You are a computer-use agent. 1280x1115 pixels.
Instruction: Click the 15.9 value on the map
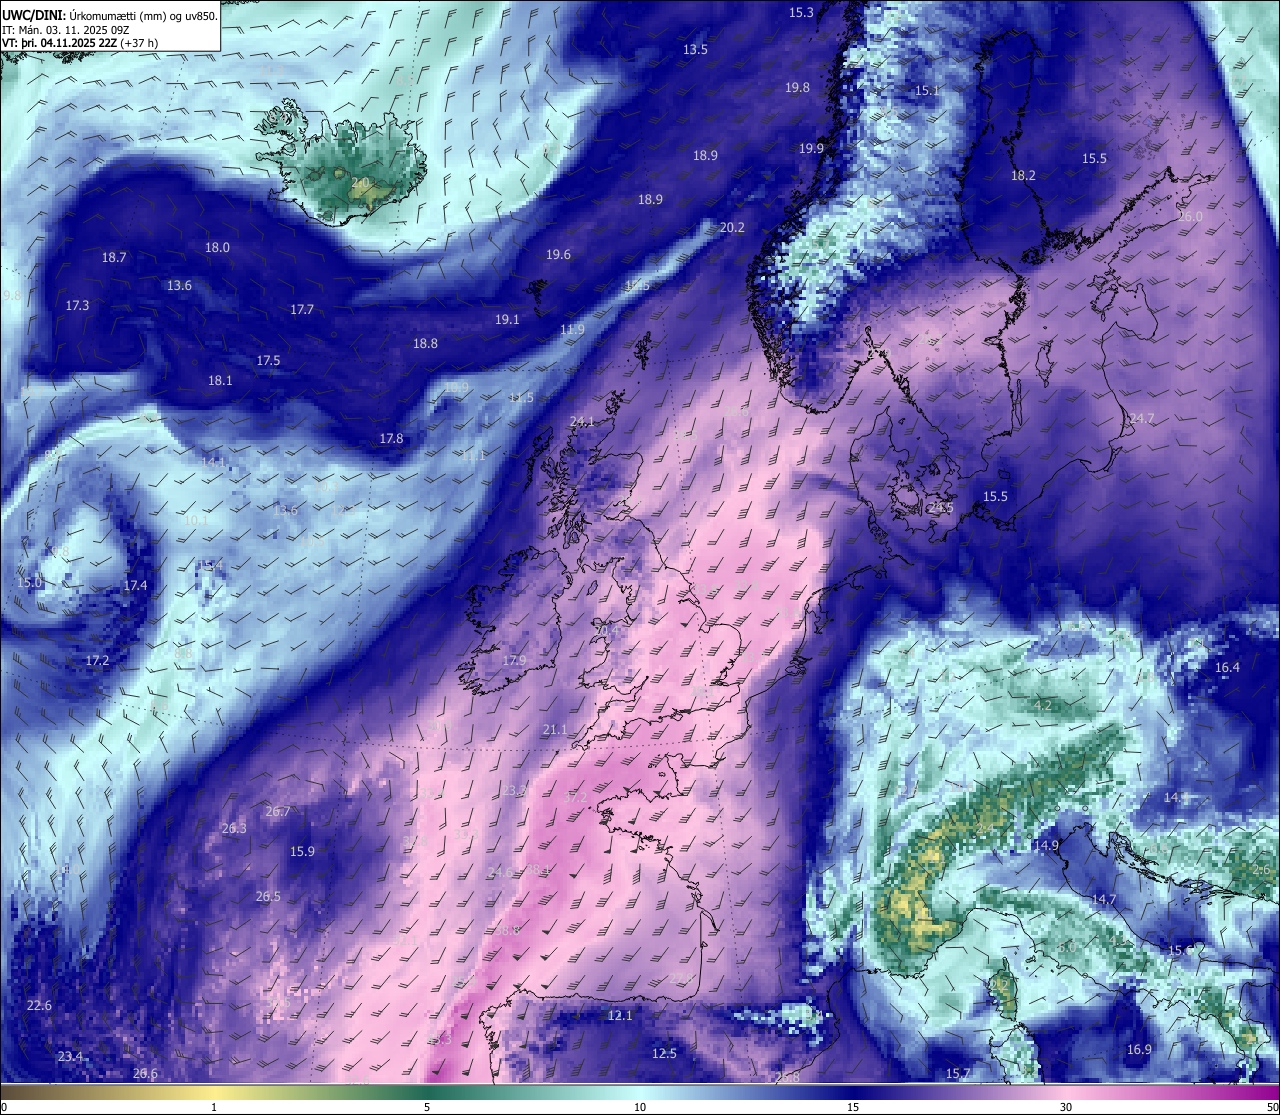[x=302, y=852]
